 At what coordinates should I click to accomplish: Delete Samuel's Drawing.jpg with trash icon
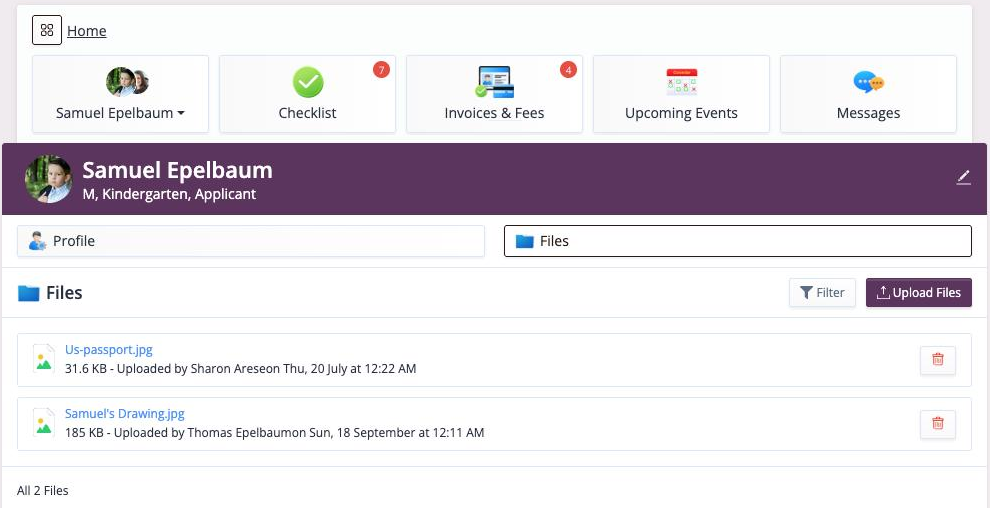click(938, 424)
